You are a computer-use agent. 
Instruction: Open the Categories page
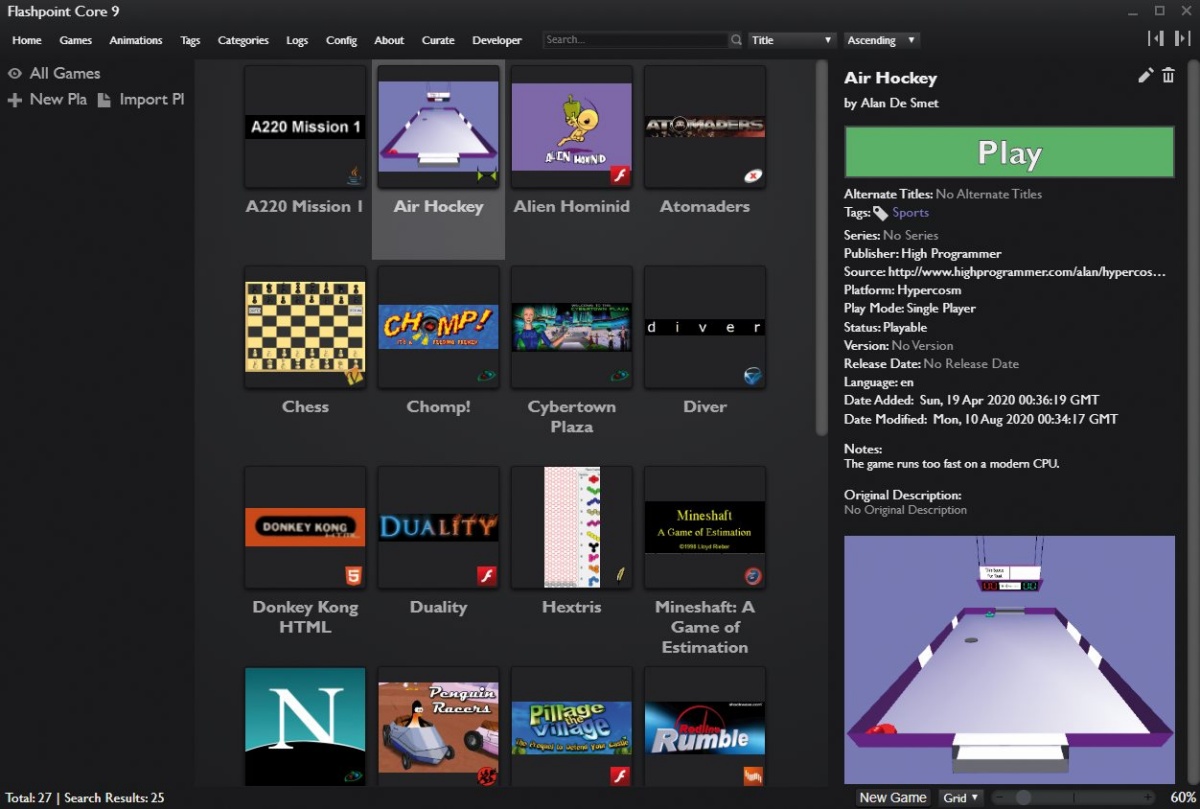[x=243, y=40]
